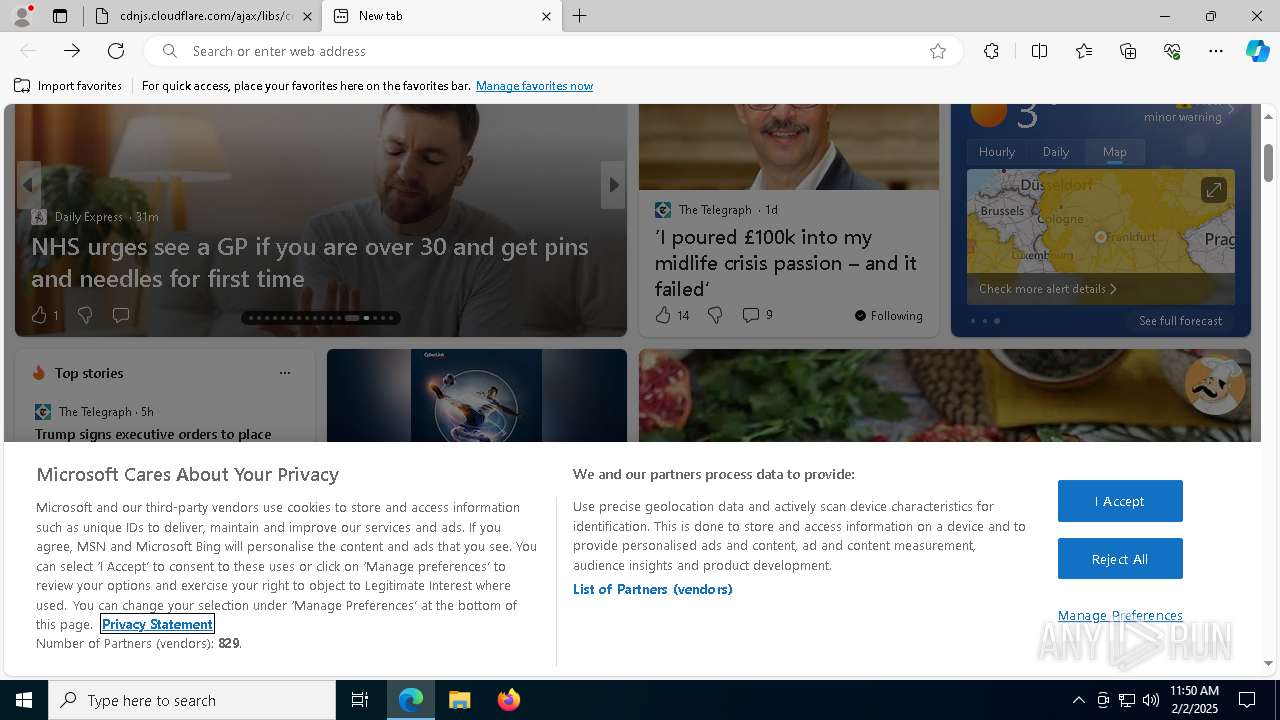Open Windows Start menu
Screen dimensions: 1280x720
pyautogui.click(x=24, y=700)
